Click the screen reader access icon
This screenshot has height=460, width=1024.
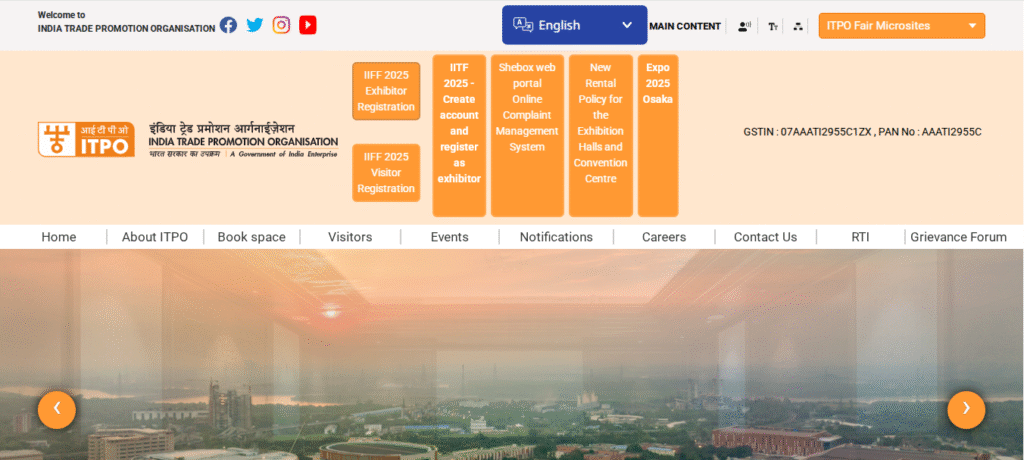coord(744,27)
